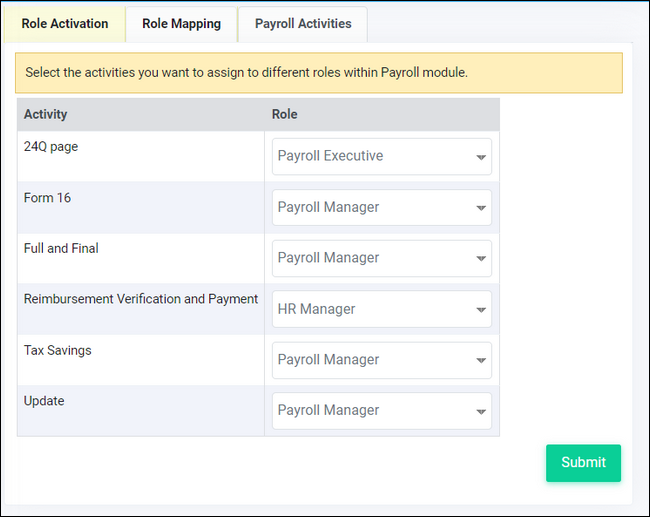Open the Full and Final role dropdown

pyautogui.click(x=382, y=258)
